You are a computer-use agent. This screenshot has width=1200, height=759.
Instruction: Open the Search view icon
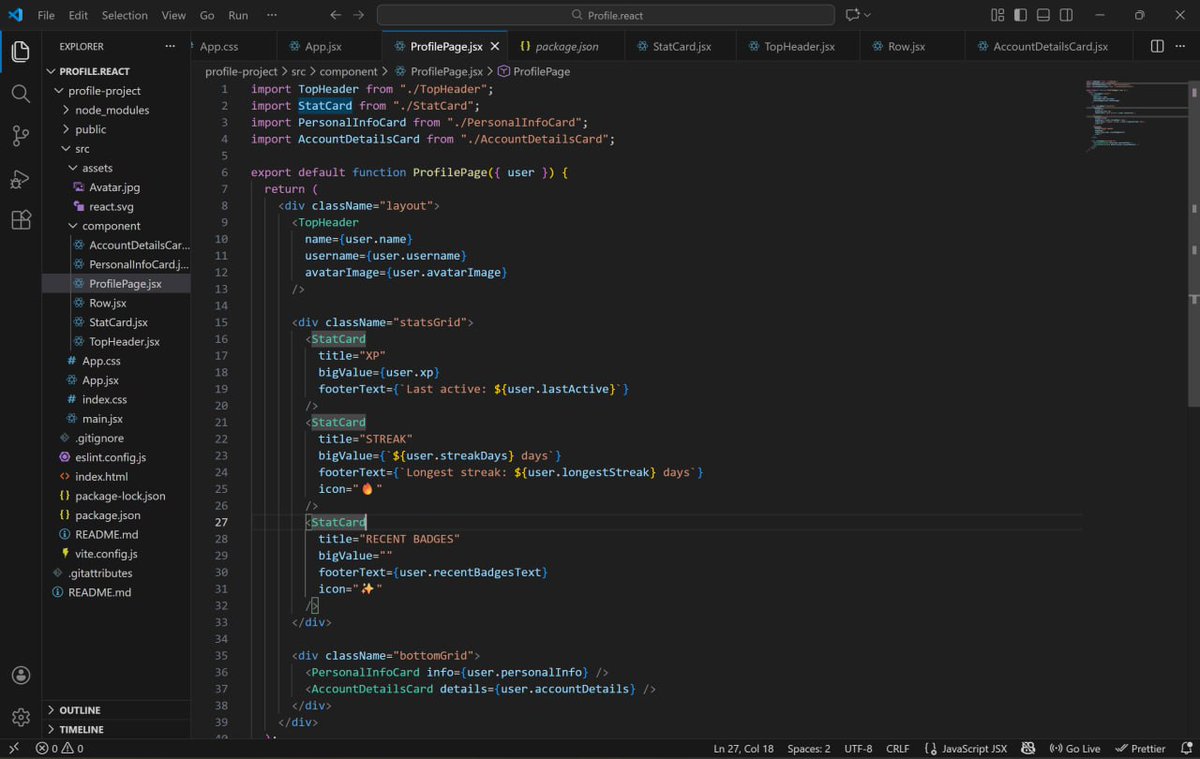[x=20, y=94]
